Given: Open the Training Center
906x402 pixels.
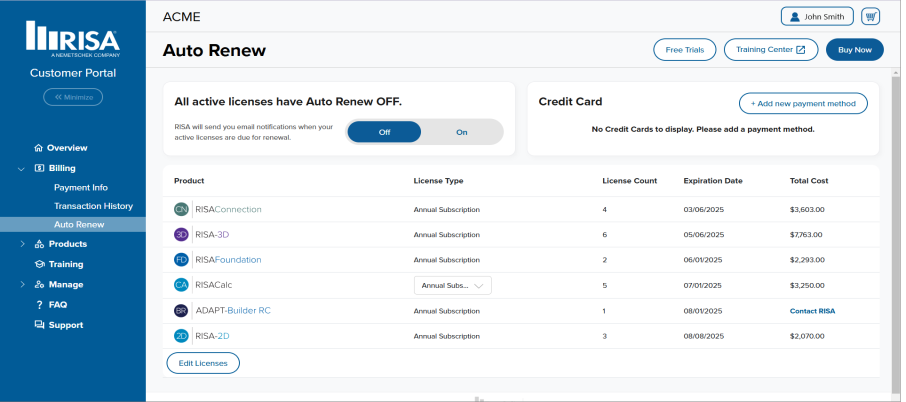Looking at the screenshot, I should [x=771, y=50].
